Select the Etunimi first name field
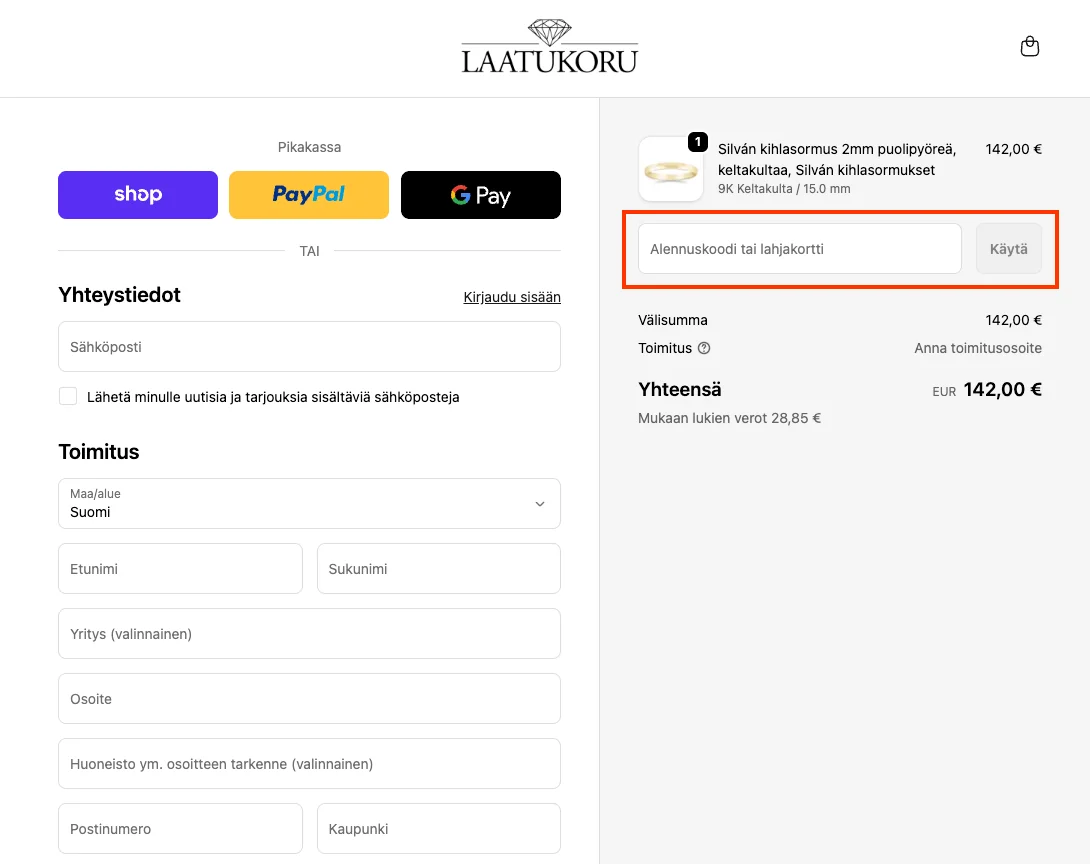 (180, 569)
